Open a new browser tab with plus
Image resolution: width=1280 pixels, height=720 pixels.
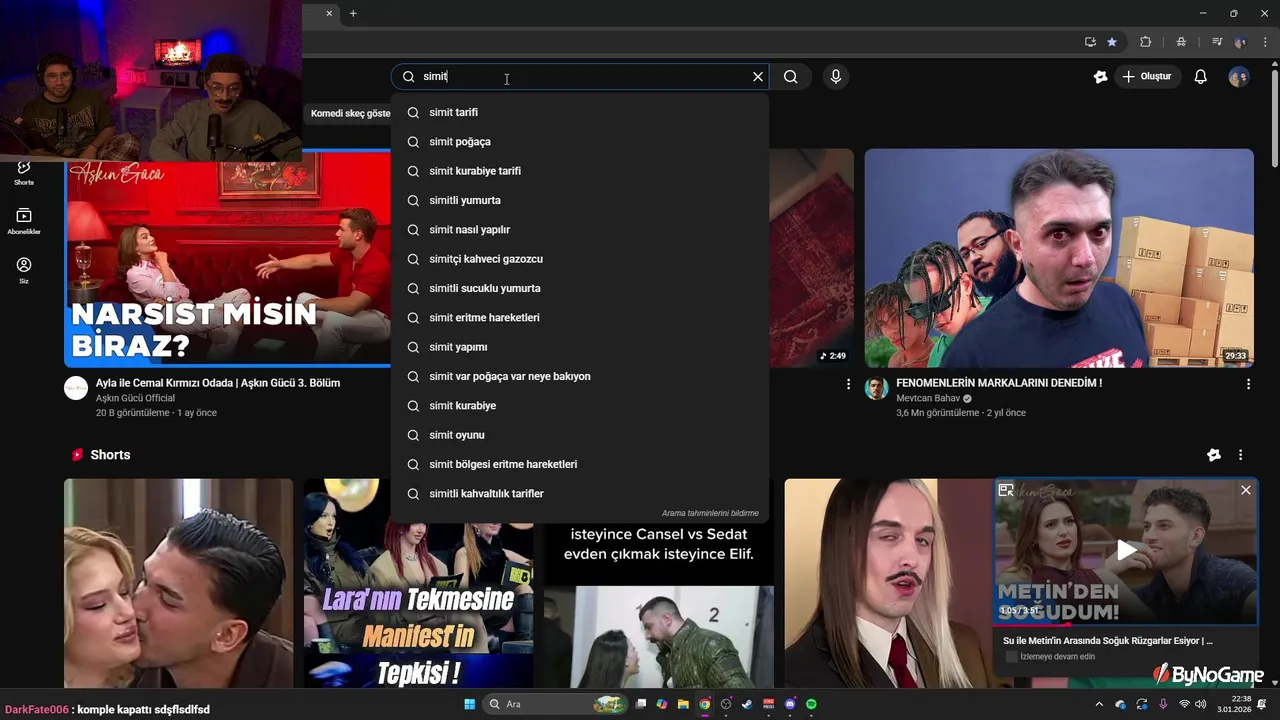click(x=353, y=13)
